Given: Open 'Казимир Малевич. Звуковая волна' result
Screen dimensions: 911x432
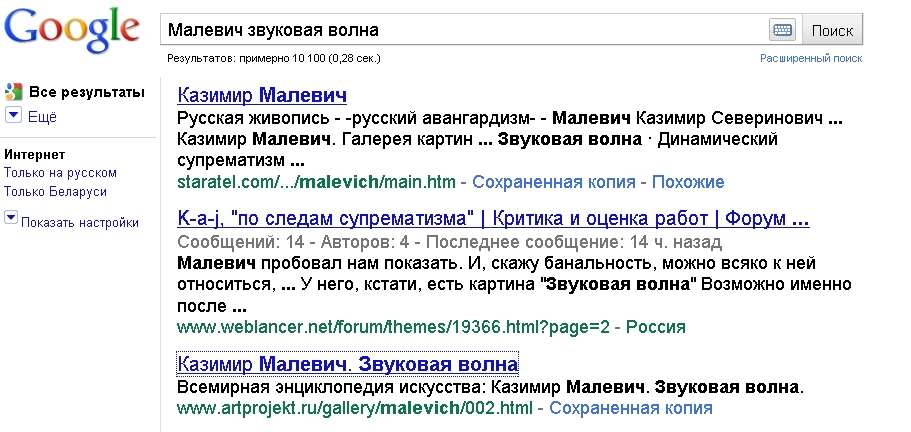Looking at the screenshot, I should [347, 364].
